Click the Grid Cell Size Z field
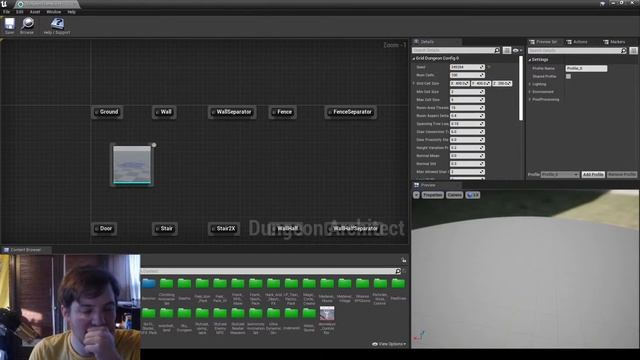Image resolution: width=640 pixels, height=360 pixels. pyautogui.click(x=502, y=83)
